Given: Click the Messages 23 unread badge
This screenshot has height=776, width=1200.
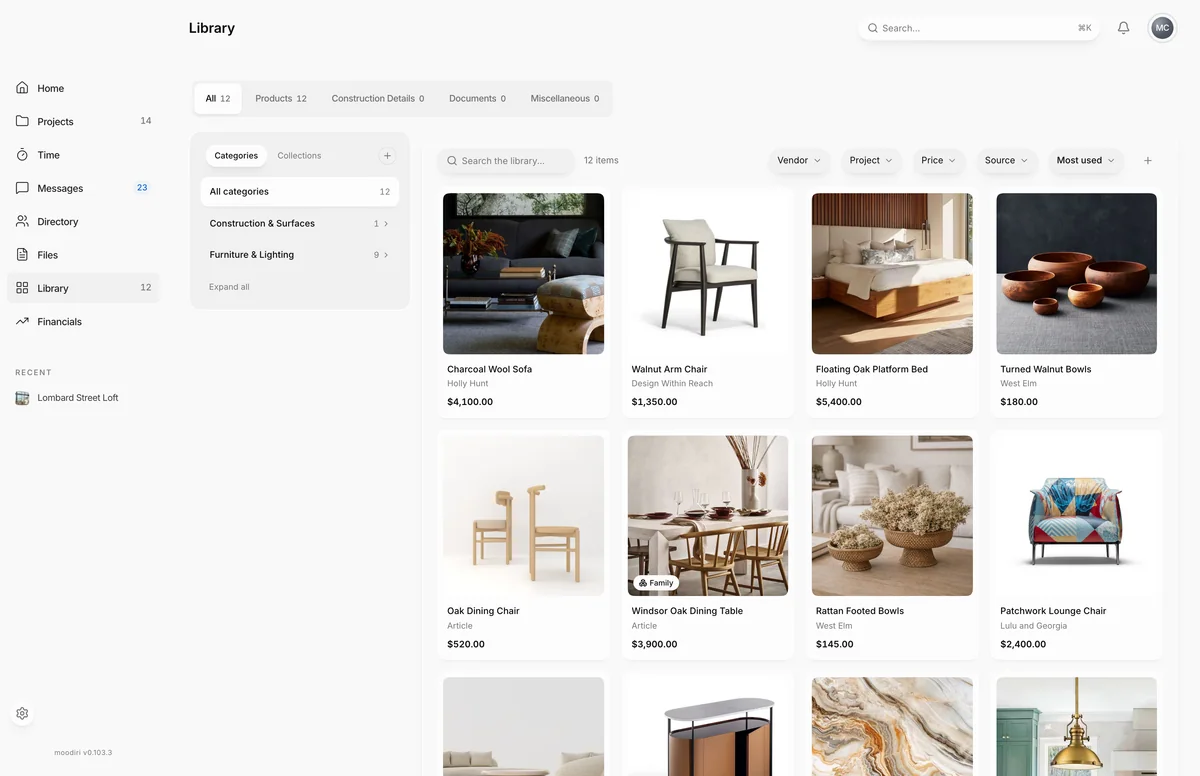Looking at the screenshot, I should [x=142, y=187].
